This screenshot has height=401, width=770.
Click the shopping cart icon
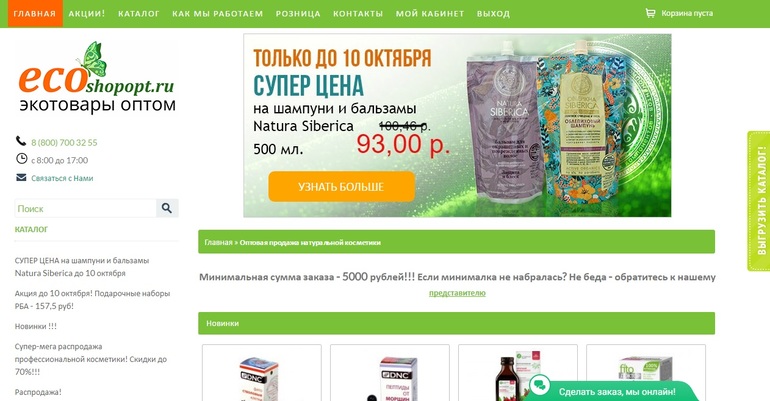pyautogui.click(x=650, y=13)
